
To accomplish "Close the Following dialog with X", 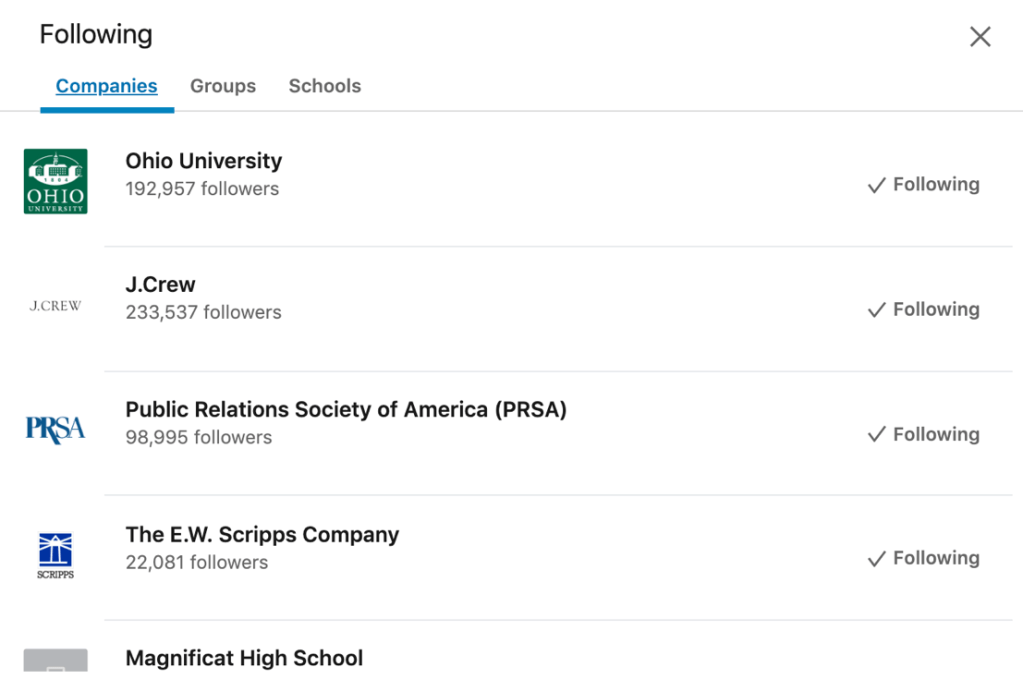I will tap(980, 37).
